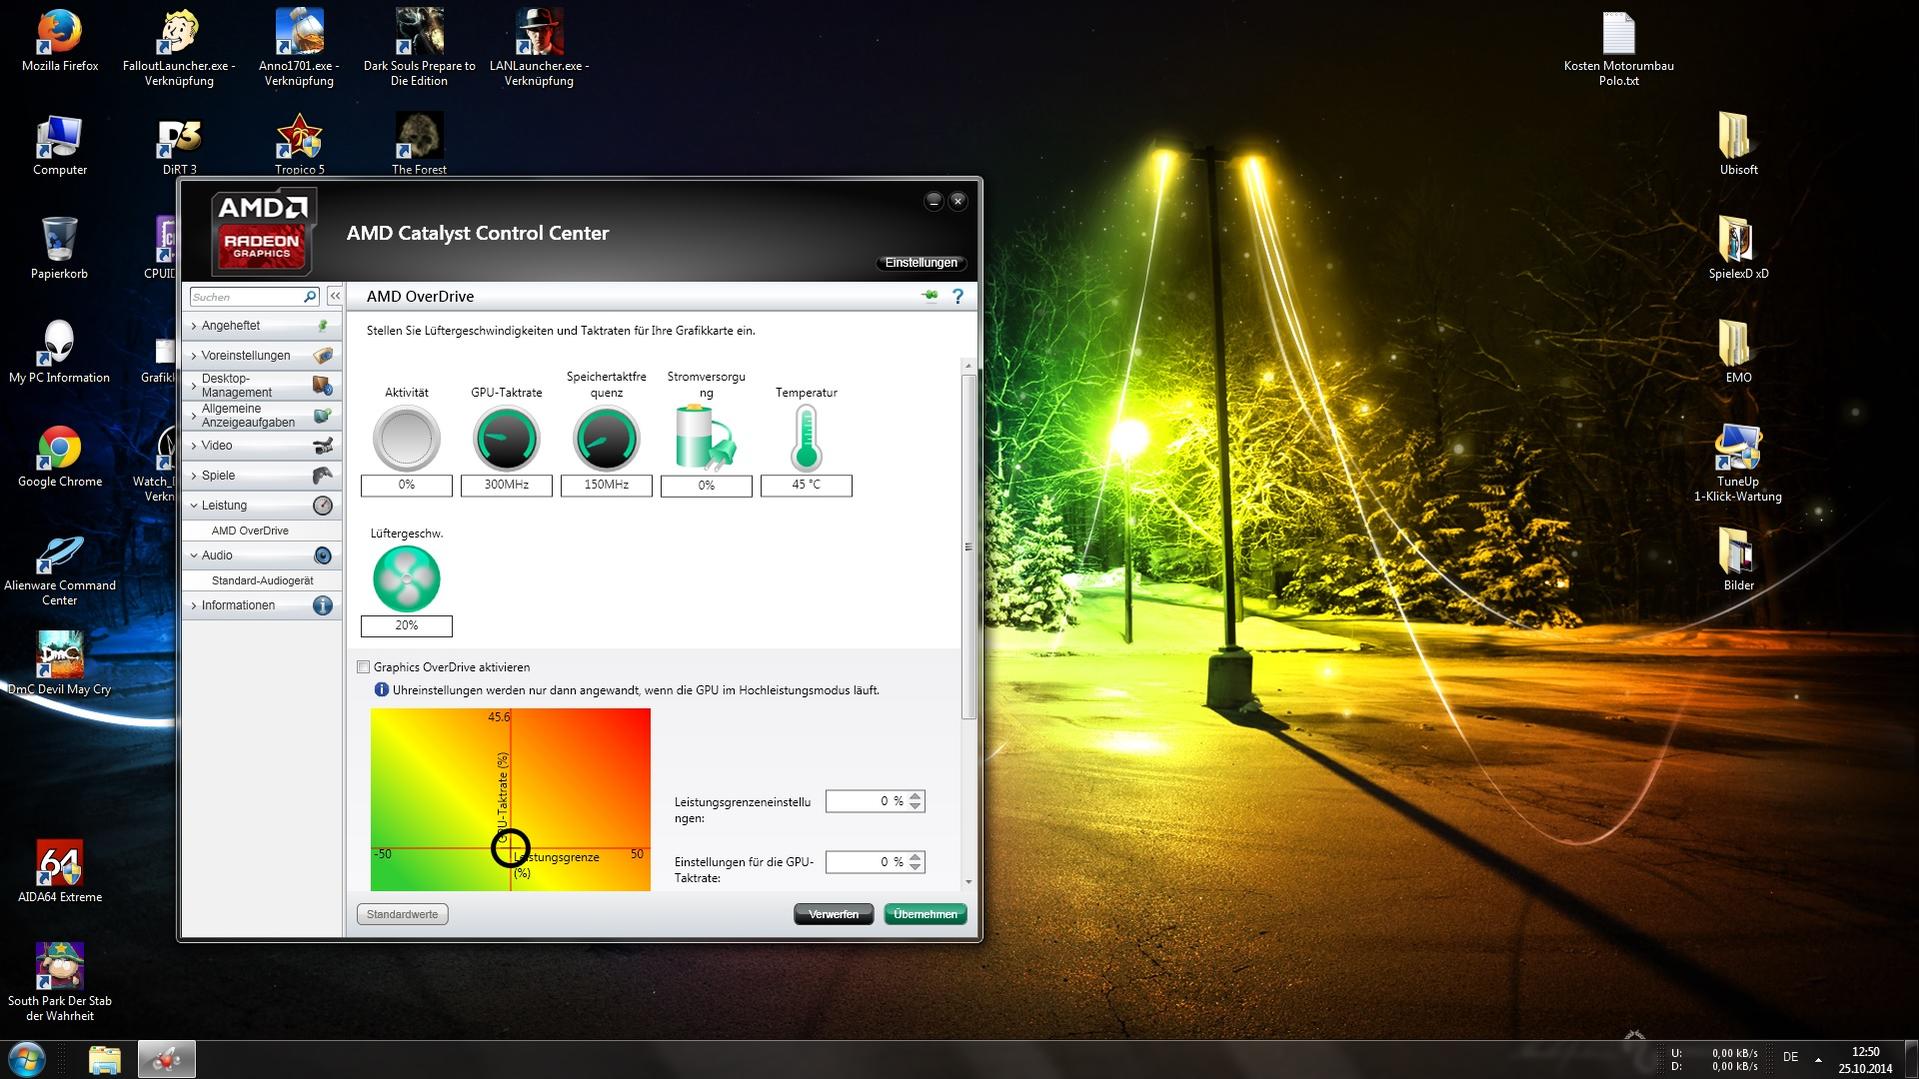The width and height of the screenshot is (1919, 1079).
Task: Launch TuneUp 1-Klick-Wartung
Action: (x=1738, y=463)
